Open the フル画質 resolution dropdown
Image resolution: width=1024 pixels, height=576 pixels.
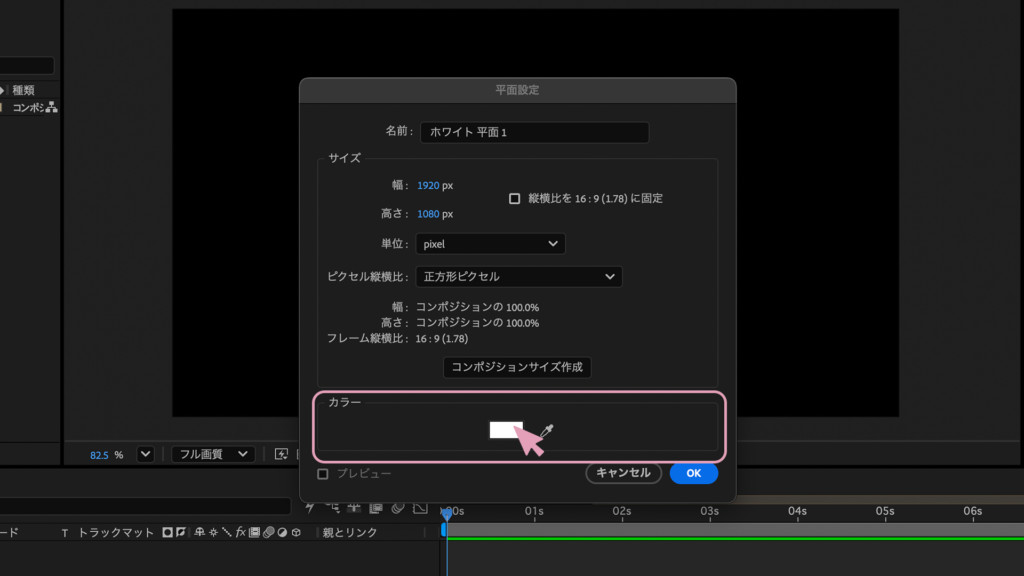(x=213, y=454)
